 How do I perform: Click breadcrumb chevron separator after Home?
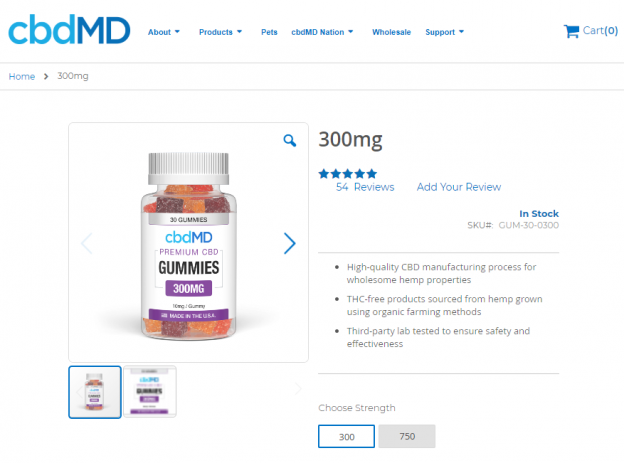(46, 76)
